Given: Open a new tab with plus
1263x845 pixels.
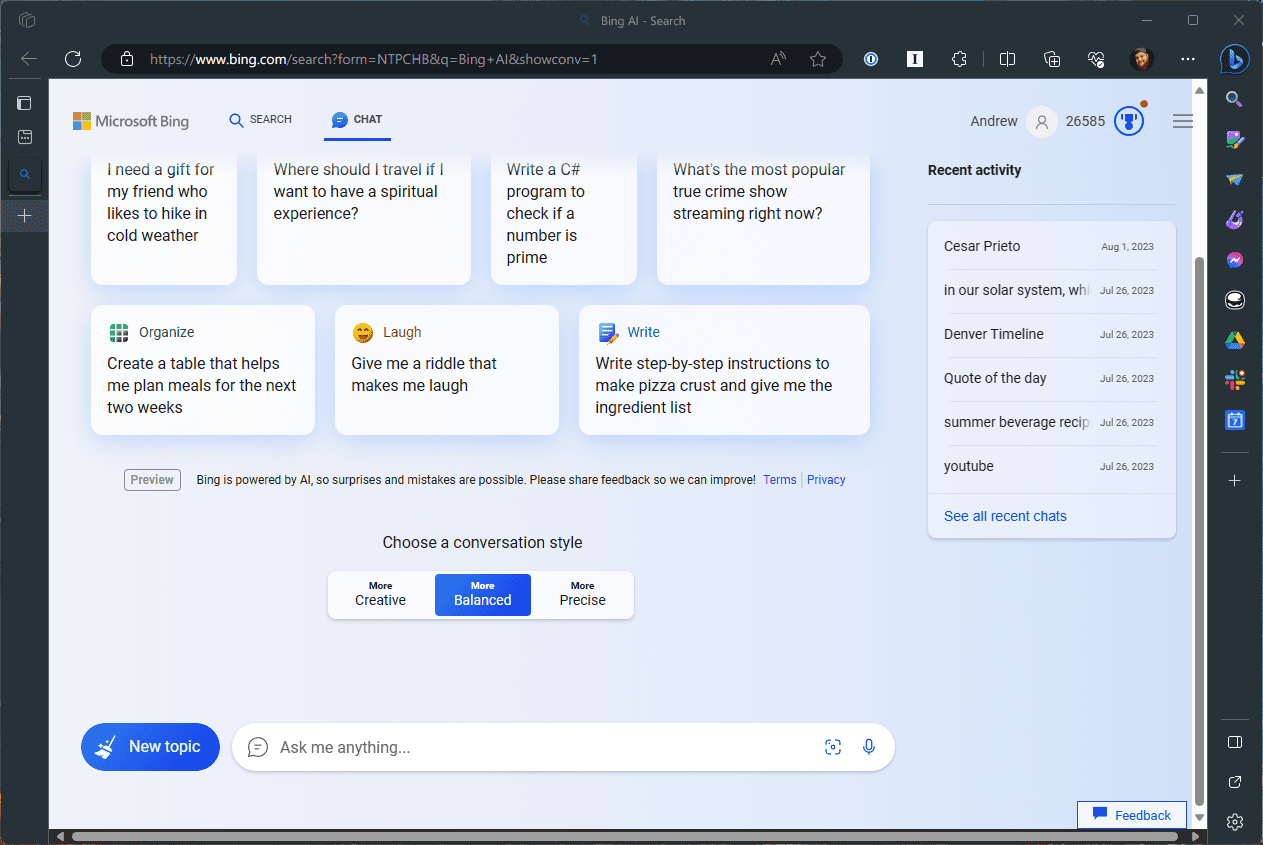Looking at the screenshot, I should (25, 216).
